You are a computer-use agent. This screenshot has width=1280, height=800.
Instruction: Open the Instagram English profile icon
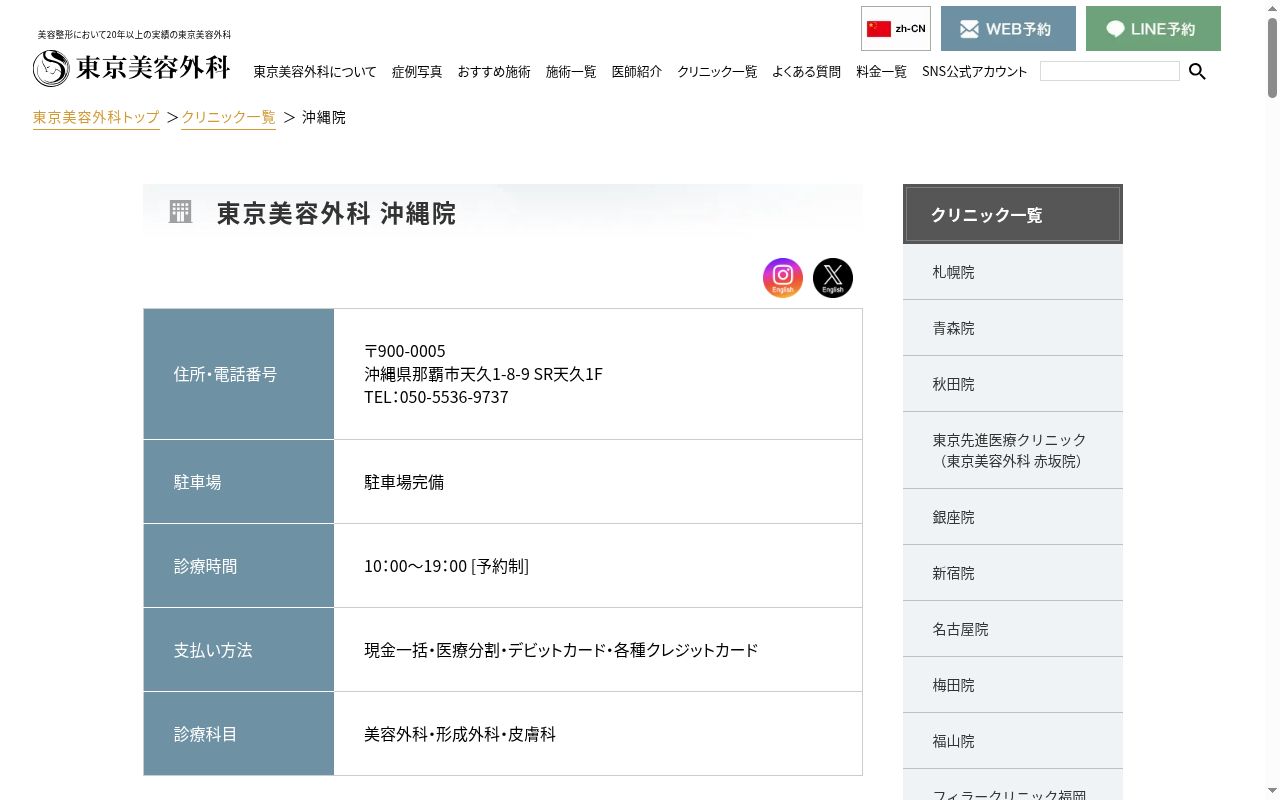pyautogui.click(x=783, y=278)
